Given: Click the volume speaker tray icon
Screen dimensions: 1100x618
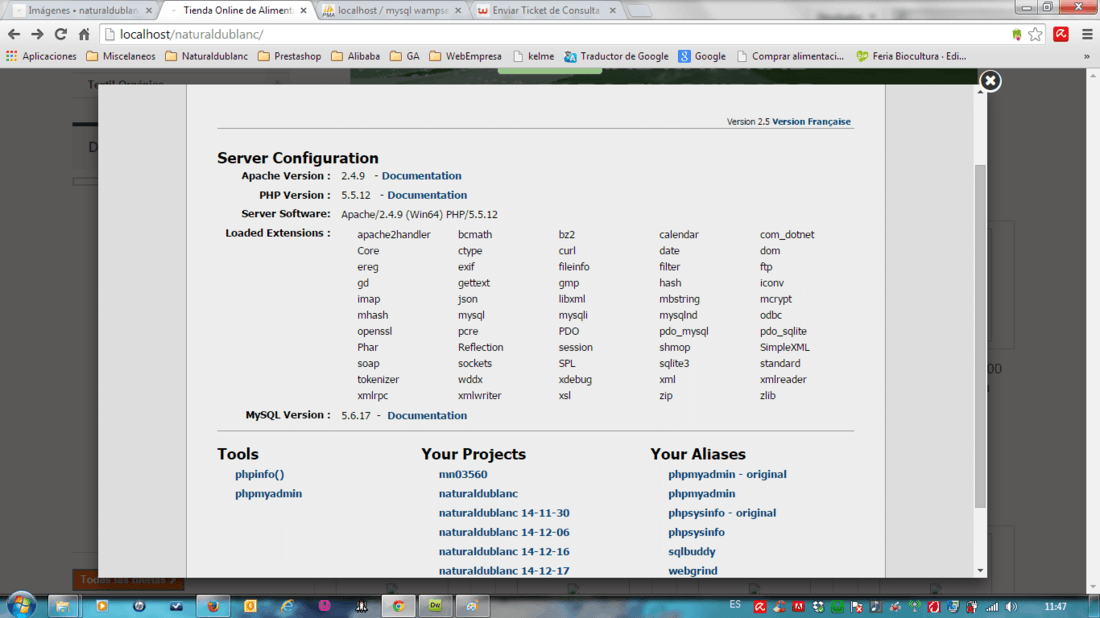Looking at the screenshot, I should (1011, 607).
